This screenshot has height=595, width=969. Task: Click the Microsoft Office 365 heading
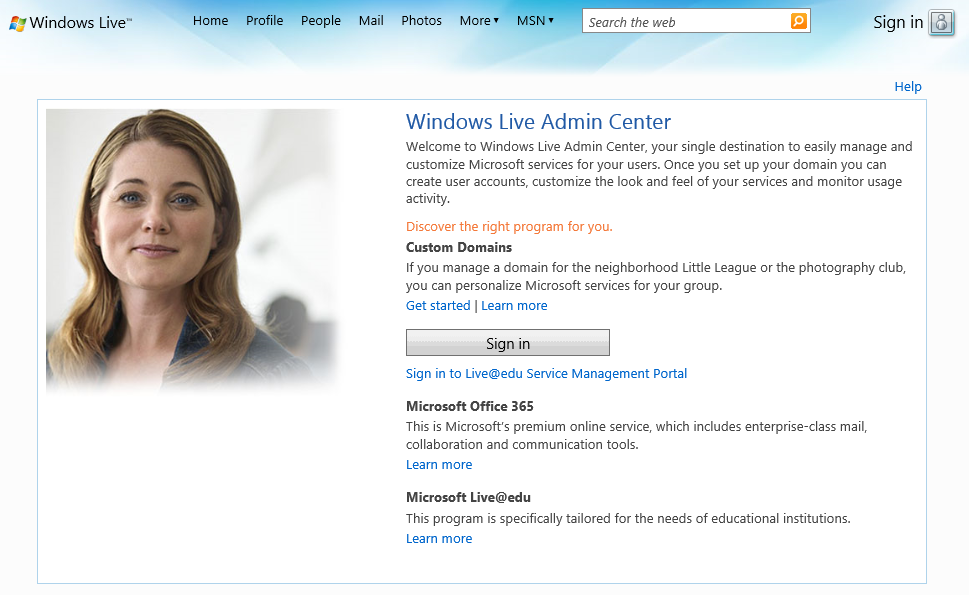[470, 406]
